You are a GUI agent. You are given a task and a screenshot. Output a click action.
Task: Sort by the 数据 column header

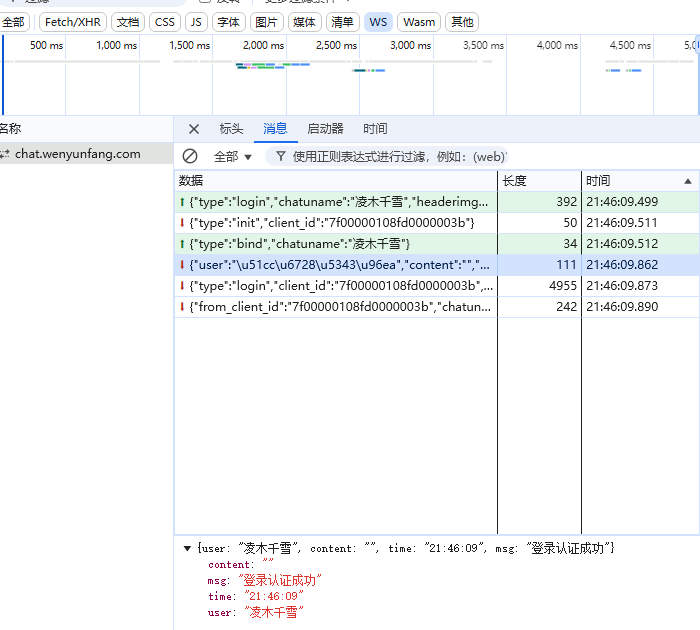pyautogui.click(x=336, y=181)
